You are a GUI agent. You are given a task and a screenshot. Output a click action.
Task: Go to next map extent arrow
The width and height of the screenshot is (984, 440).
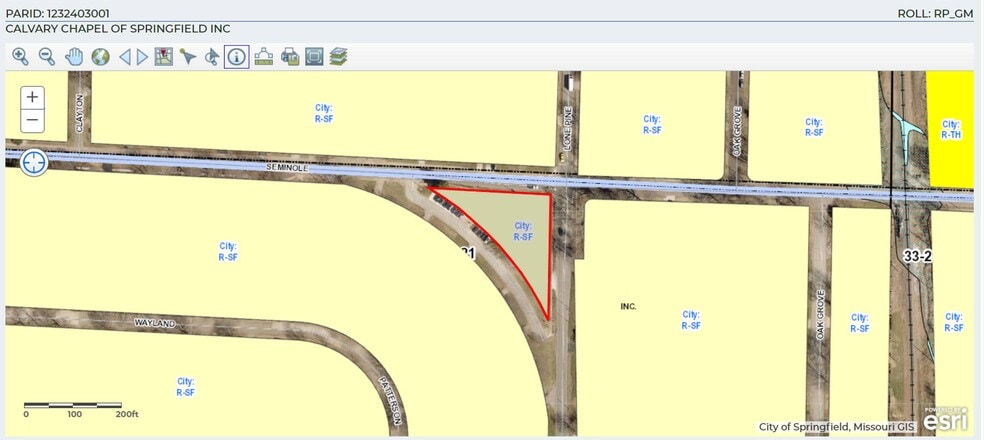tap(142, 57)
